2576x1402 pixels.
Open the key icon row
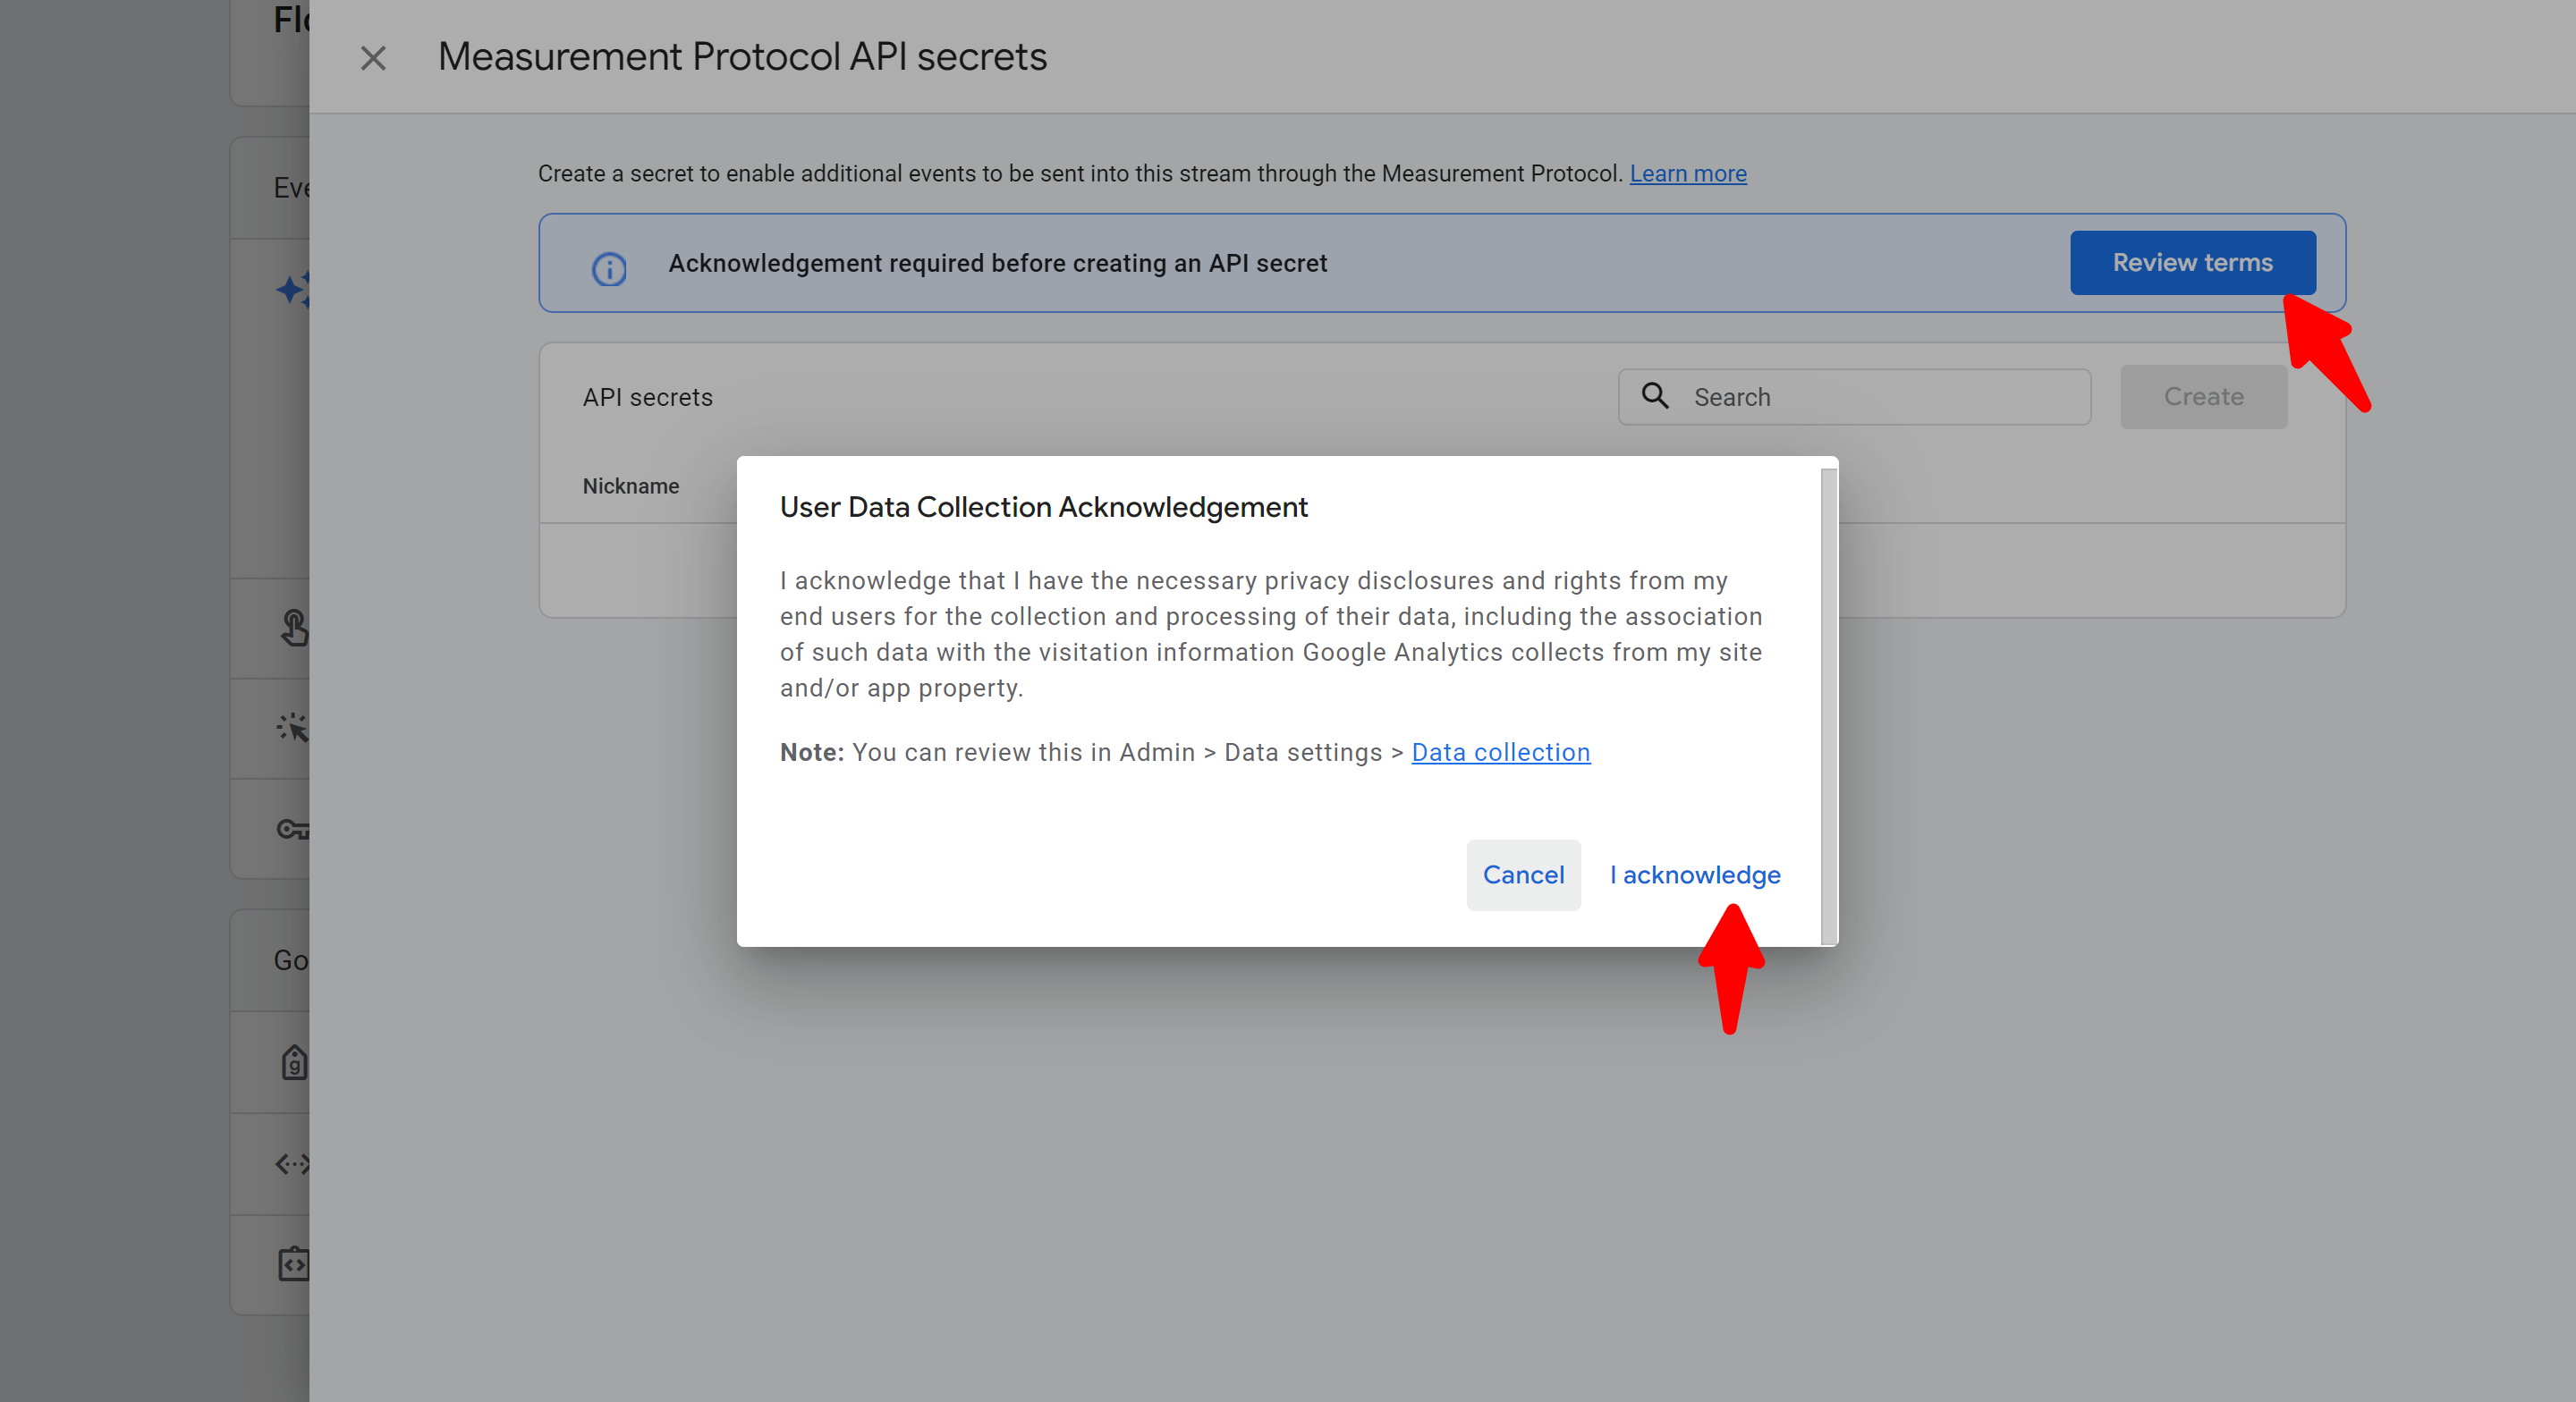tap(293, 829)
